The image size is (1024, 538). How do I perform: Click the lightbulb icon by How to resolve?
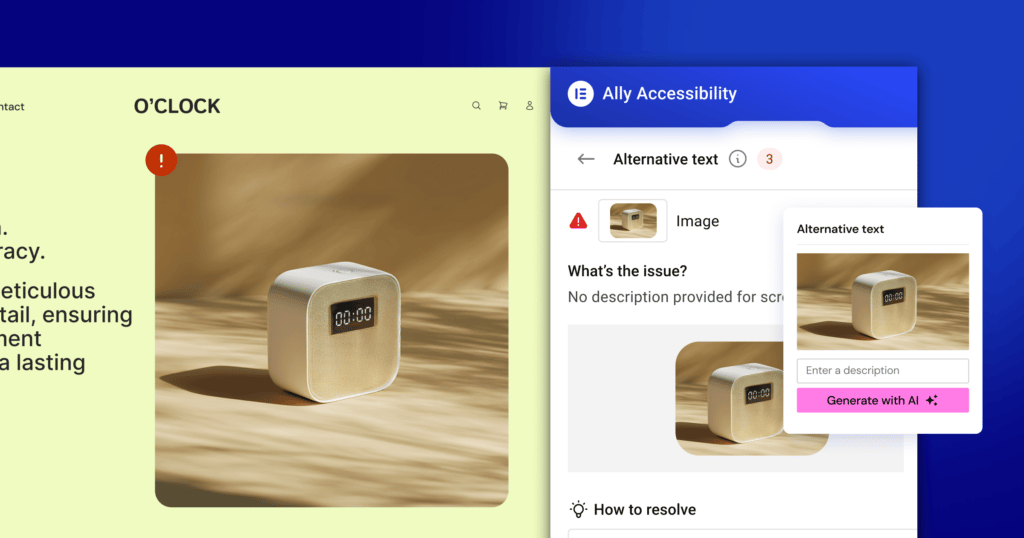578,509
